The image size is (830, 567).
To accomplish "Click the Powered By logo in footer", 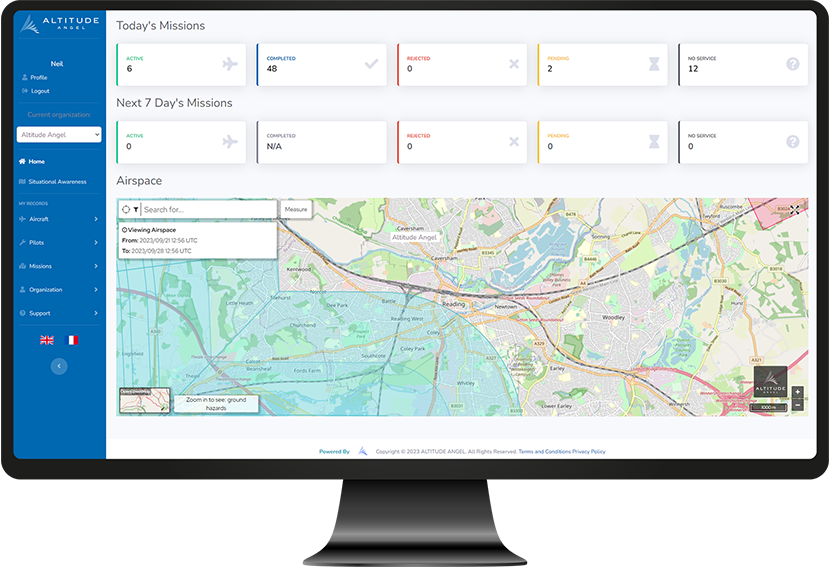I will coord(363,451).
